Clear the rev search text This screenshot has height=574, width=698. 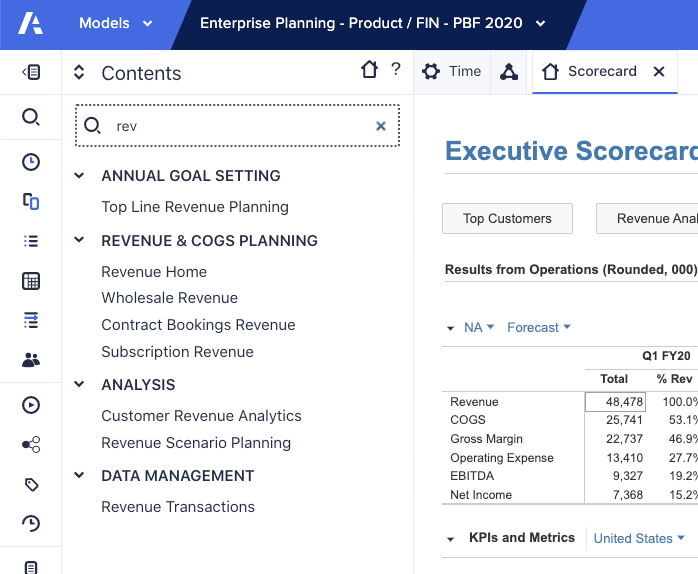(380, 126)
